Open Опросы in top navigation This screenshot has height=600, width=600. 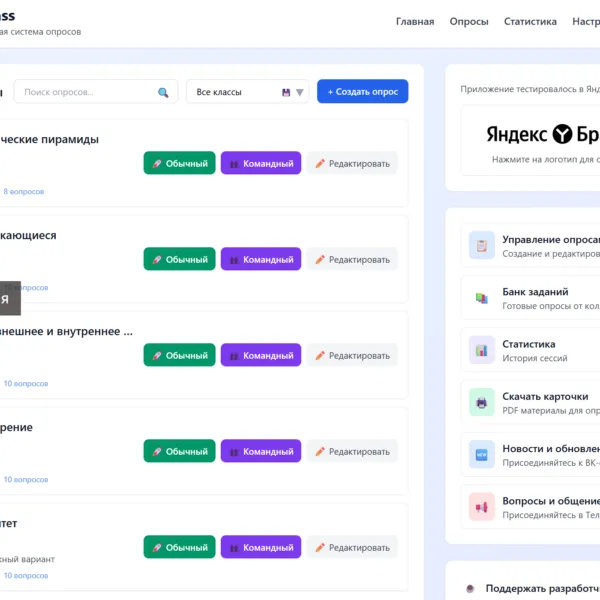[469, 21]
